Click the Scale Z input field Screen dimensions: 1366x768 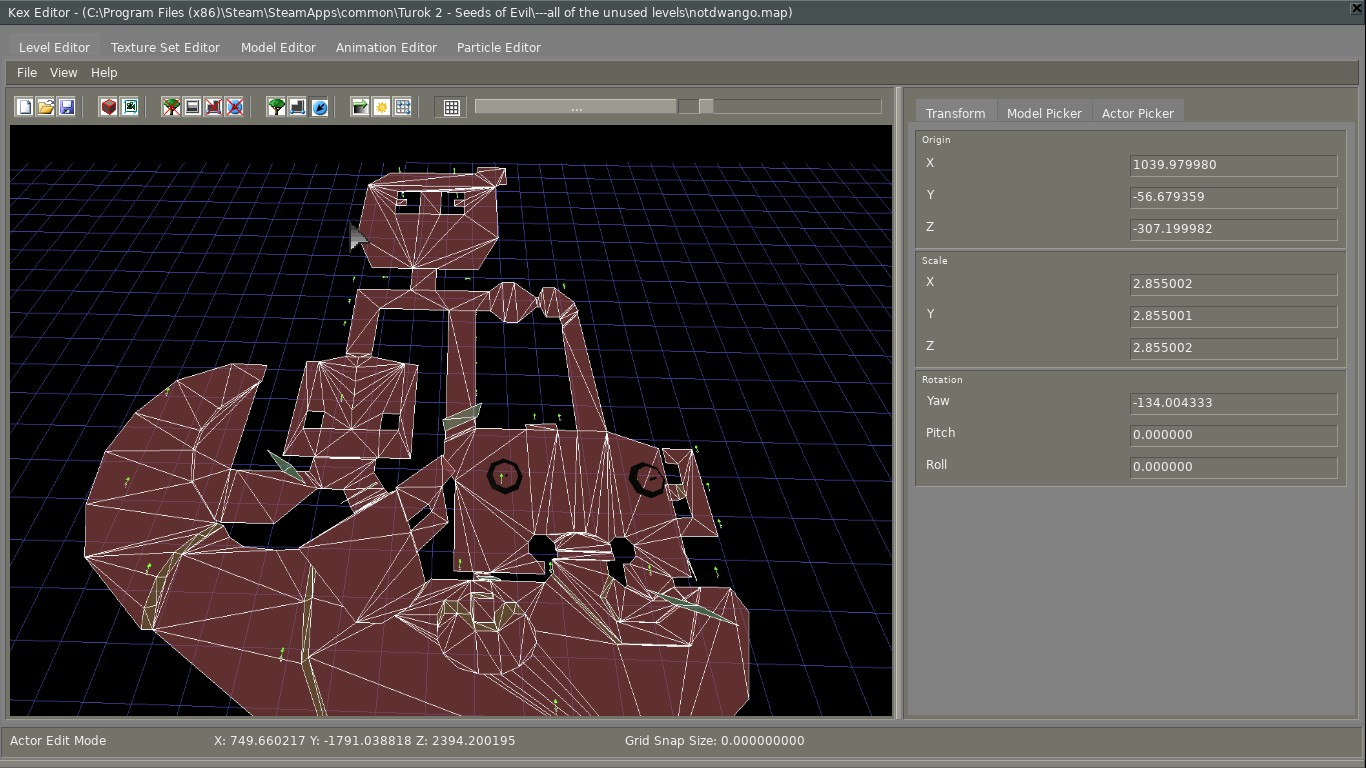[1233, 348]
